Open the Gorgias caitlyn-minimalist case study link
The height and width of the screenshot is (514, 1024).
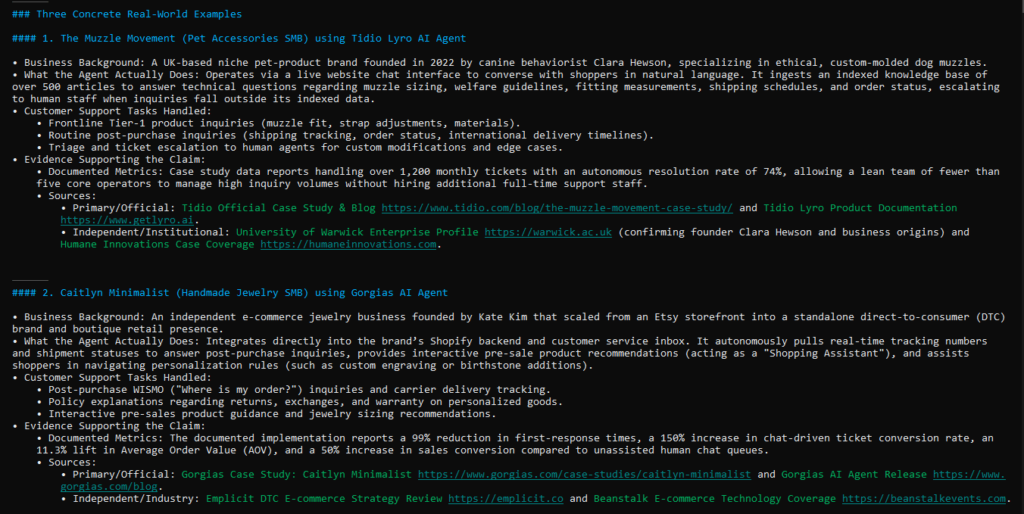pos(584,474)
